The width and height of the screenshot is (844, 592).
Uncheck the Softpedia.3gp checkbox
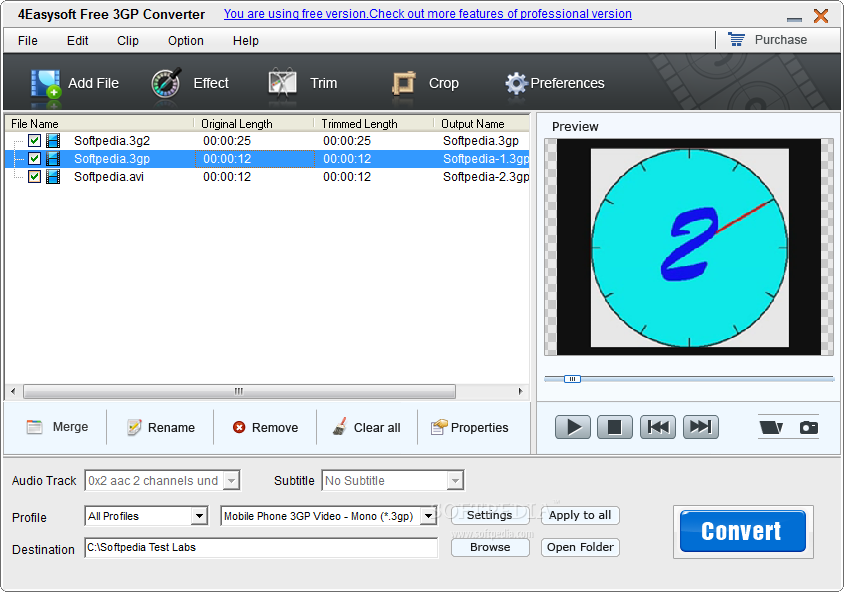tap(34, 159)
